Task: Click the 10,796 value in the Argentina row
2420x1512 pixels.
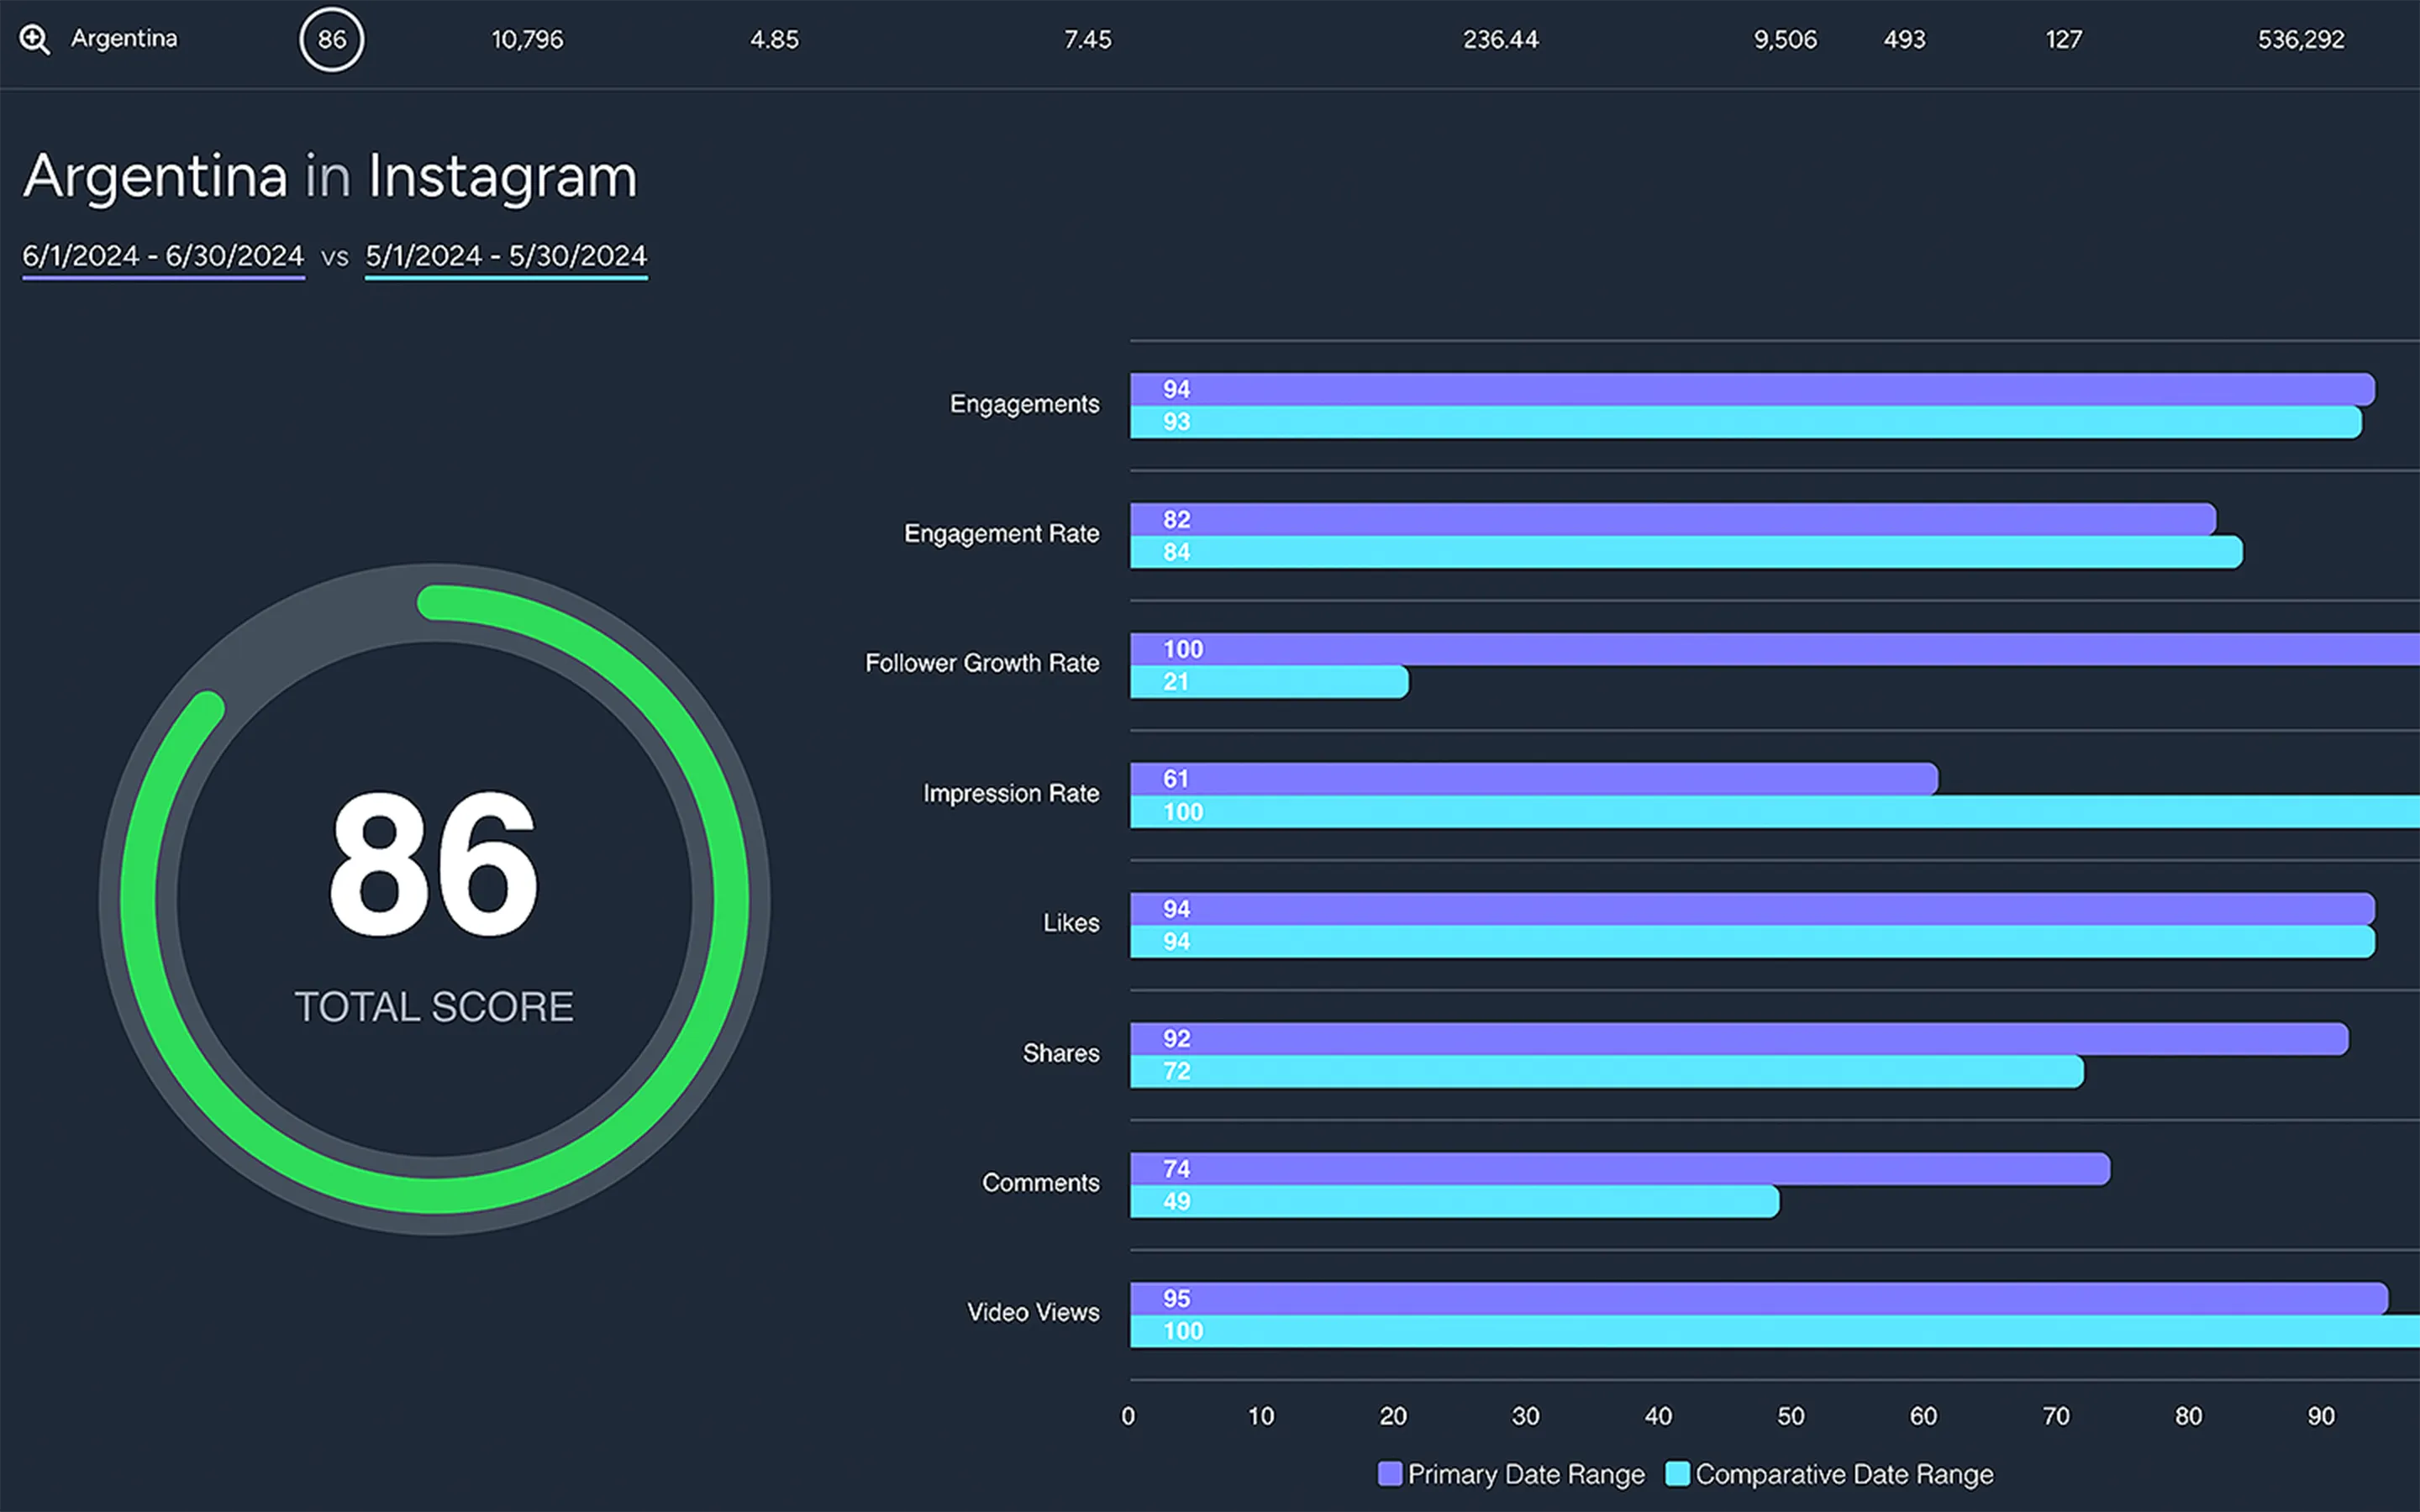Action: [527, 40]
